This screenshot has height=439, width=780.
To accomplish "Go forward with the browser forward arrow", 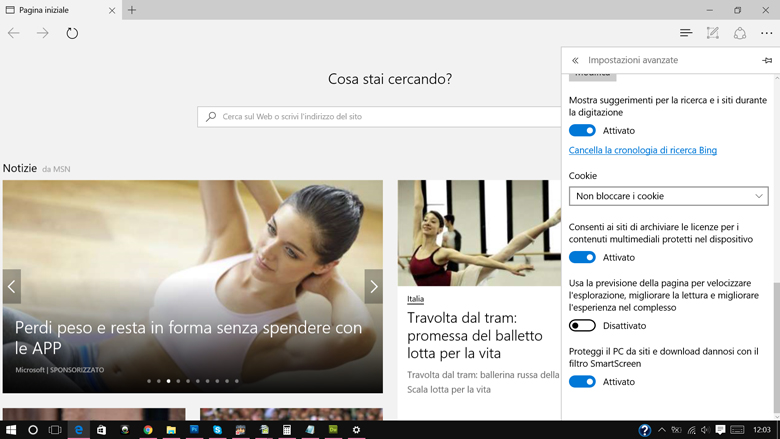I will 43,33.
